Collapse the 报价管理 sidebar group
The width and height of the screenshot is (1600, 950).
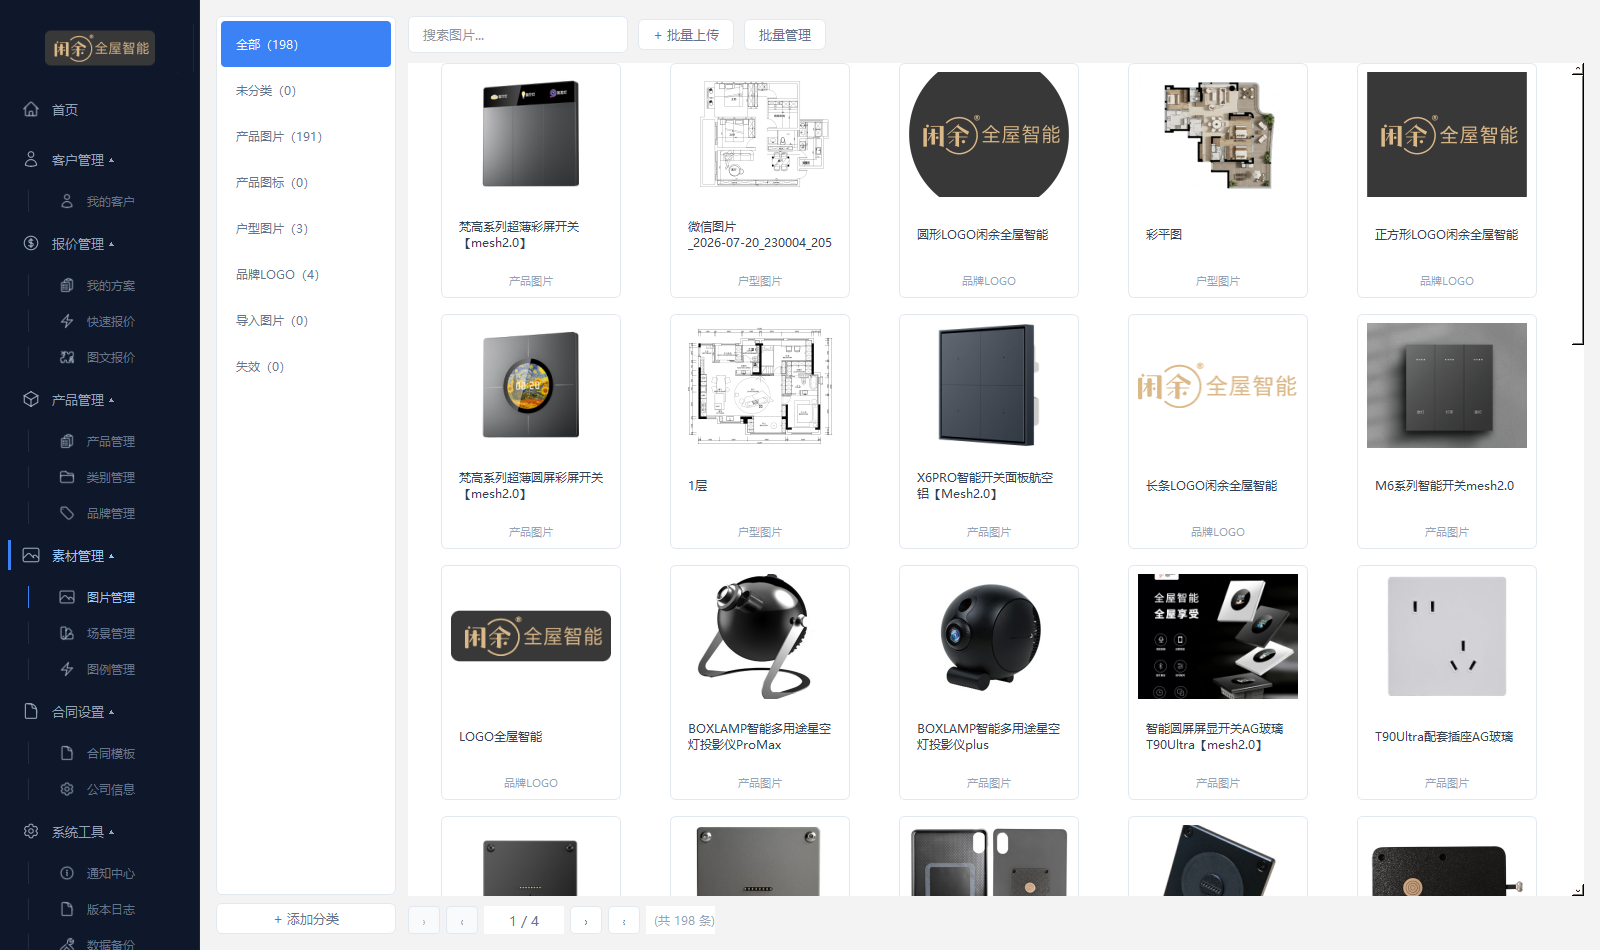[69, 244]
